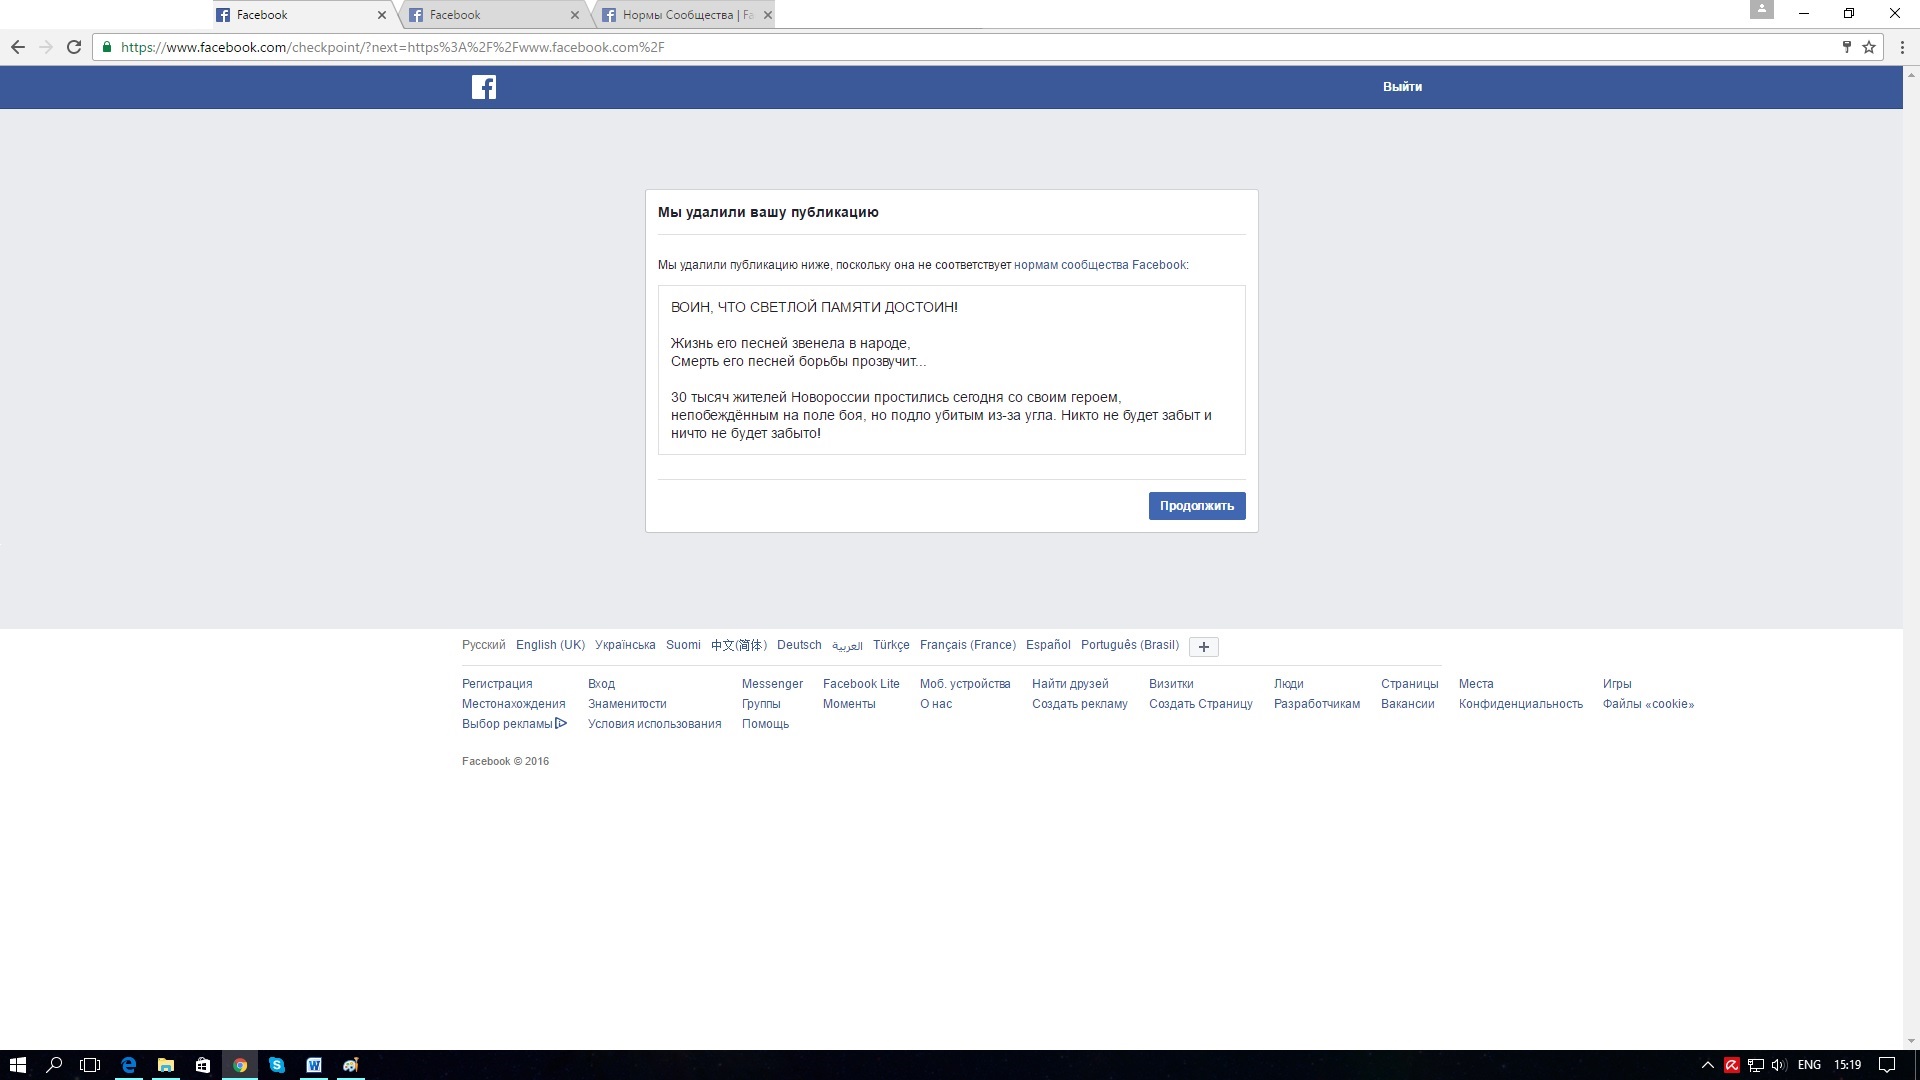The width and height of the screenshot is (1920, 1080).
Task: Click Создать Страницу footer link
Action: click(1201, 704)
